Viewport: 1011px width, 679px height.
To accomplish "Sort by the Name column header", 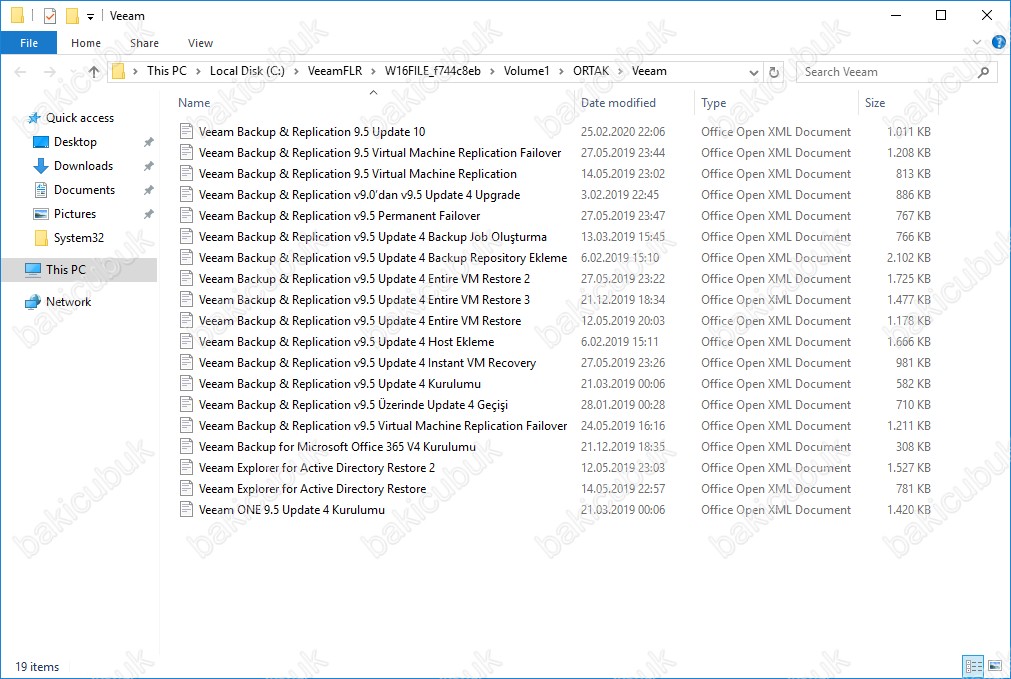I will click(194, 103).
